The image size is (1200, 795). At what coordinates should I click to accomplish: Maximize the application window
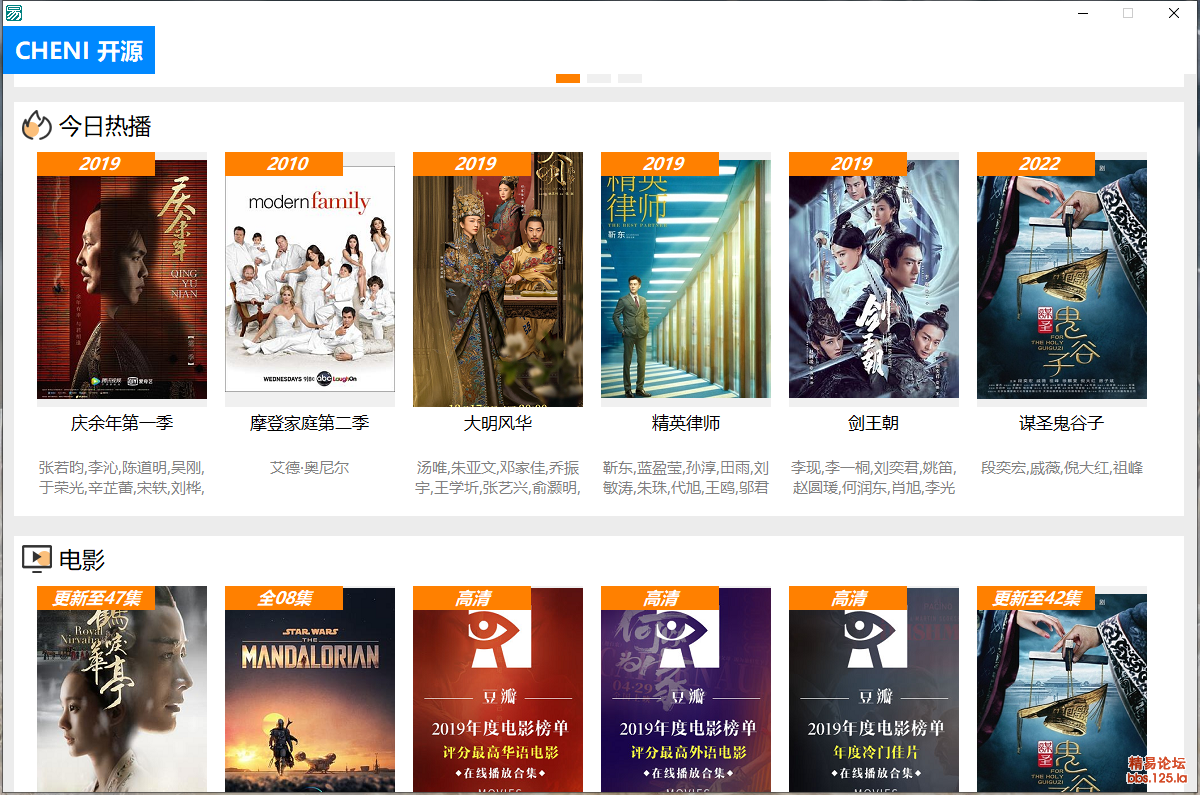coord(1128,13)
